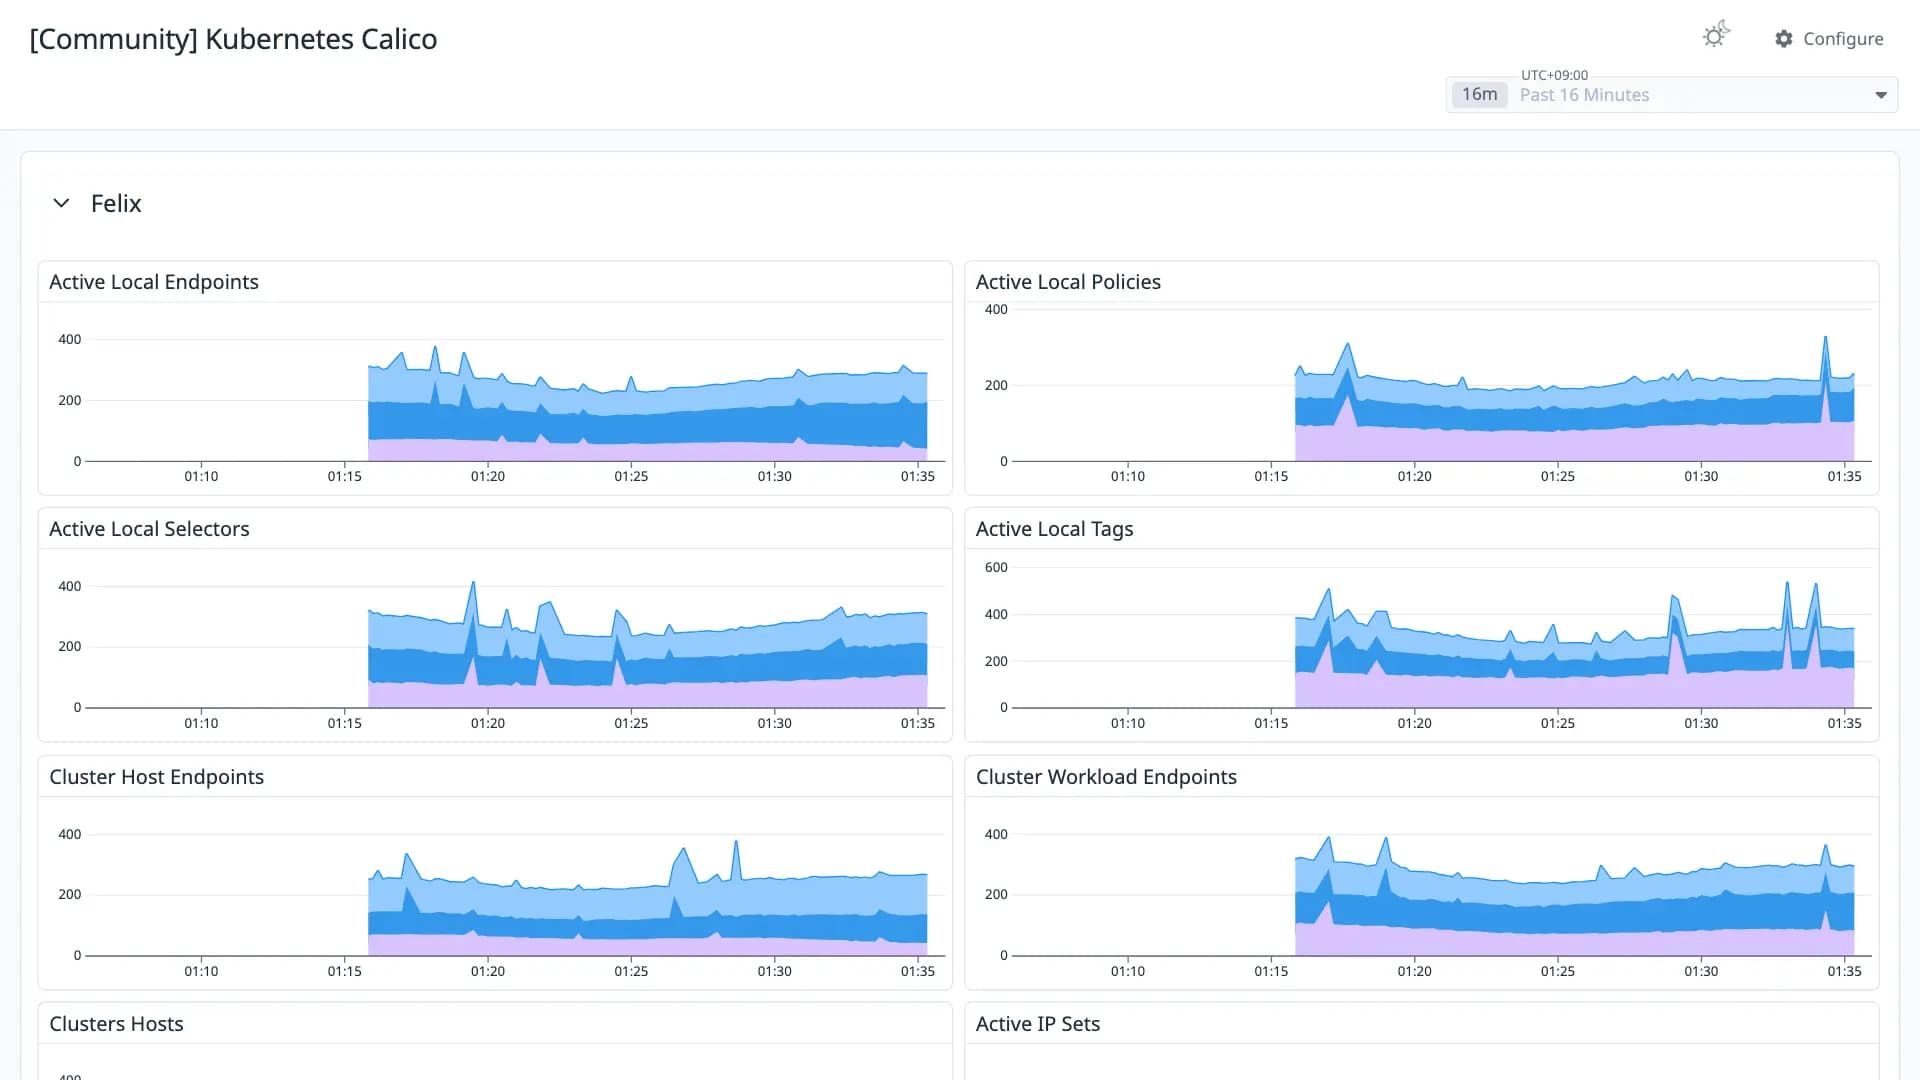The width and height of the screenshot is (1920, 1080).
Task: Click 01:20 tick on Active Local Endpoints chart
Action: pos(488,476)
